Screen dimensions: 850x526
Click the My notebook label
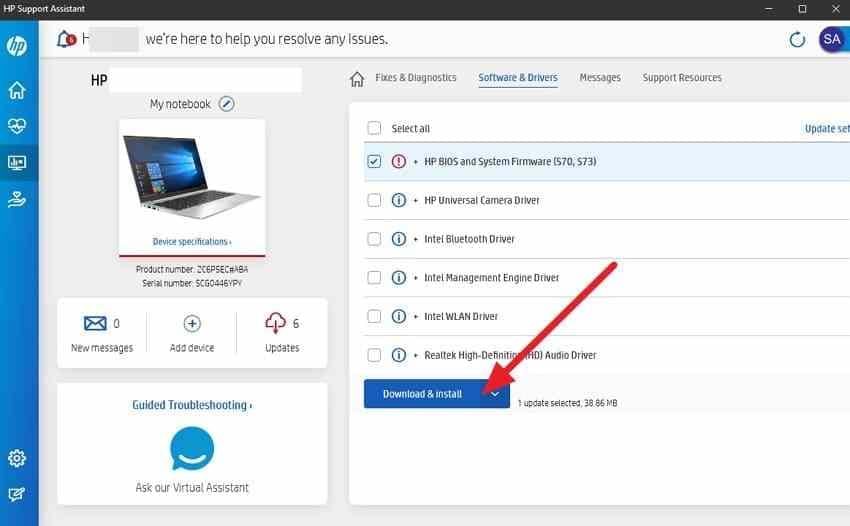tap(180, 104)
